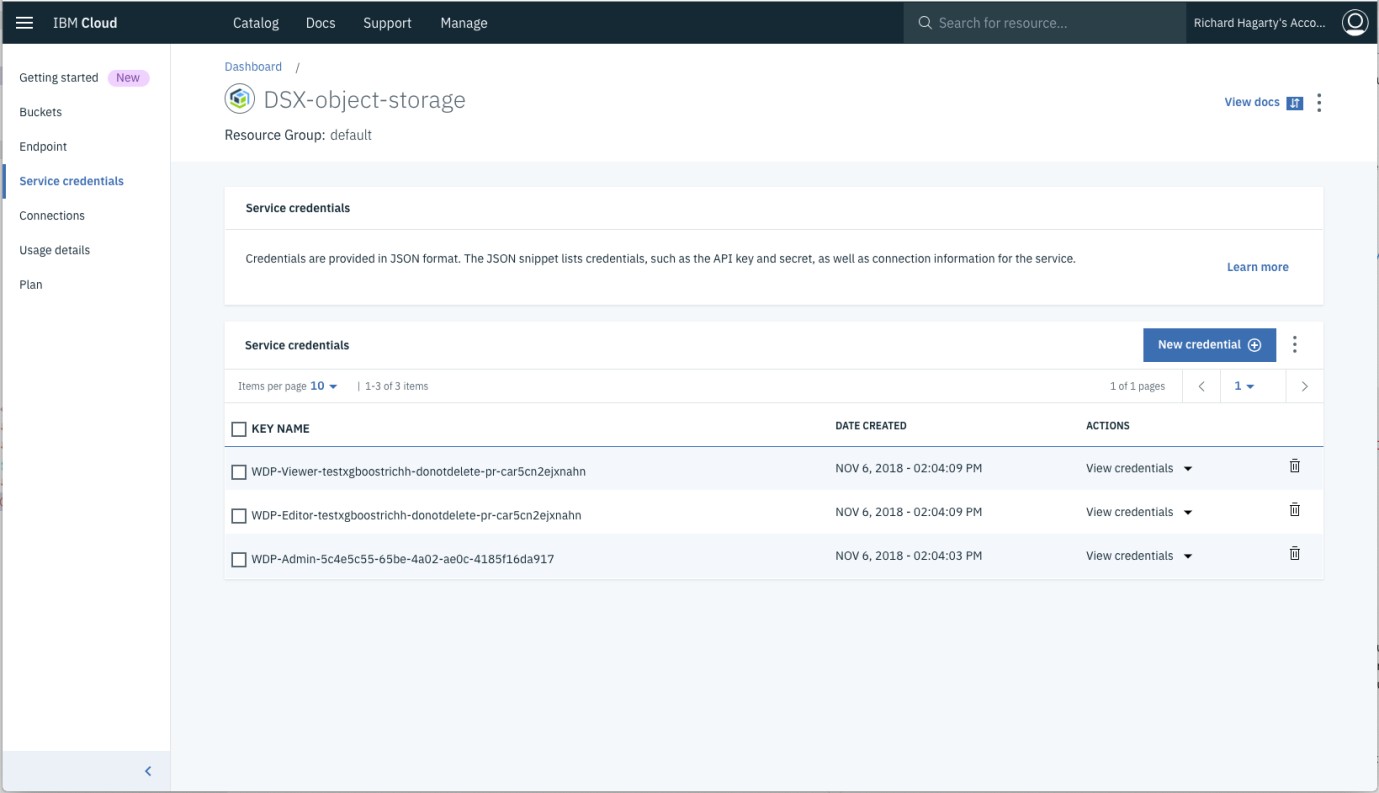Open the page number dropdown
This screenshot has height=793, width=1379.
[x=1243, y=386]
